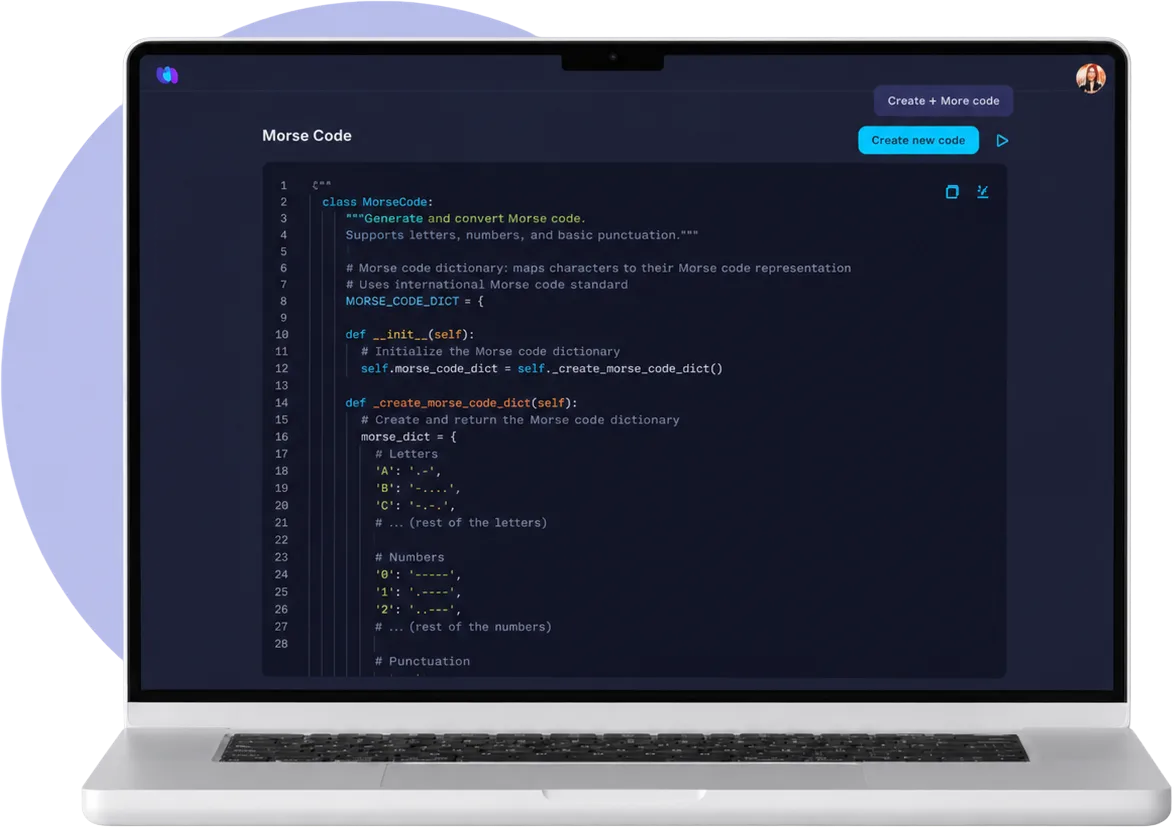This screenshot has height=827, width=1174.
Task: Select the Morse Code title
Action: click(307, 136)
